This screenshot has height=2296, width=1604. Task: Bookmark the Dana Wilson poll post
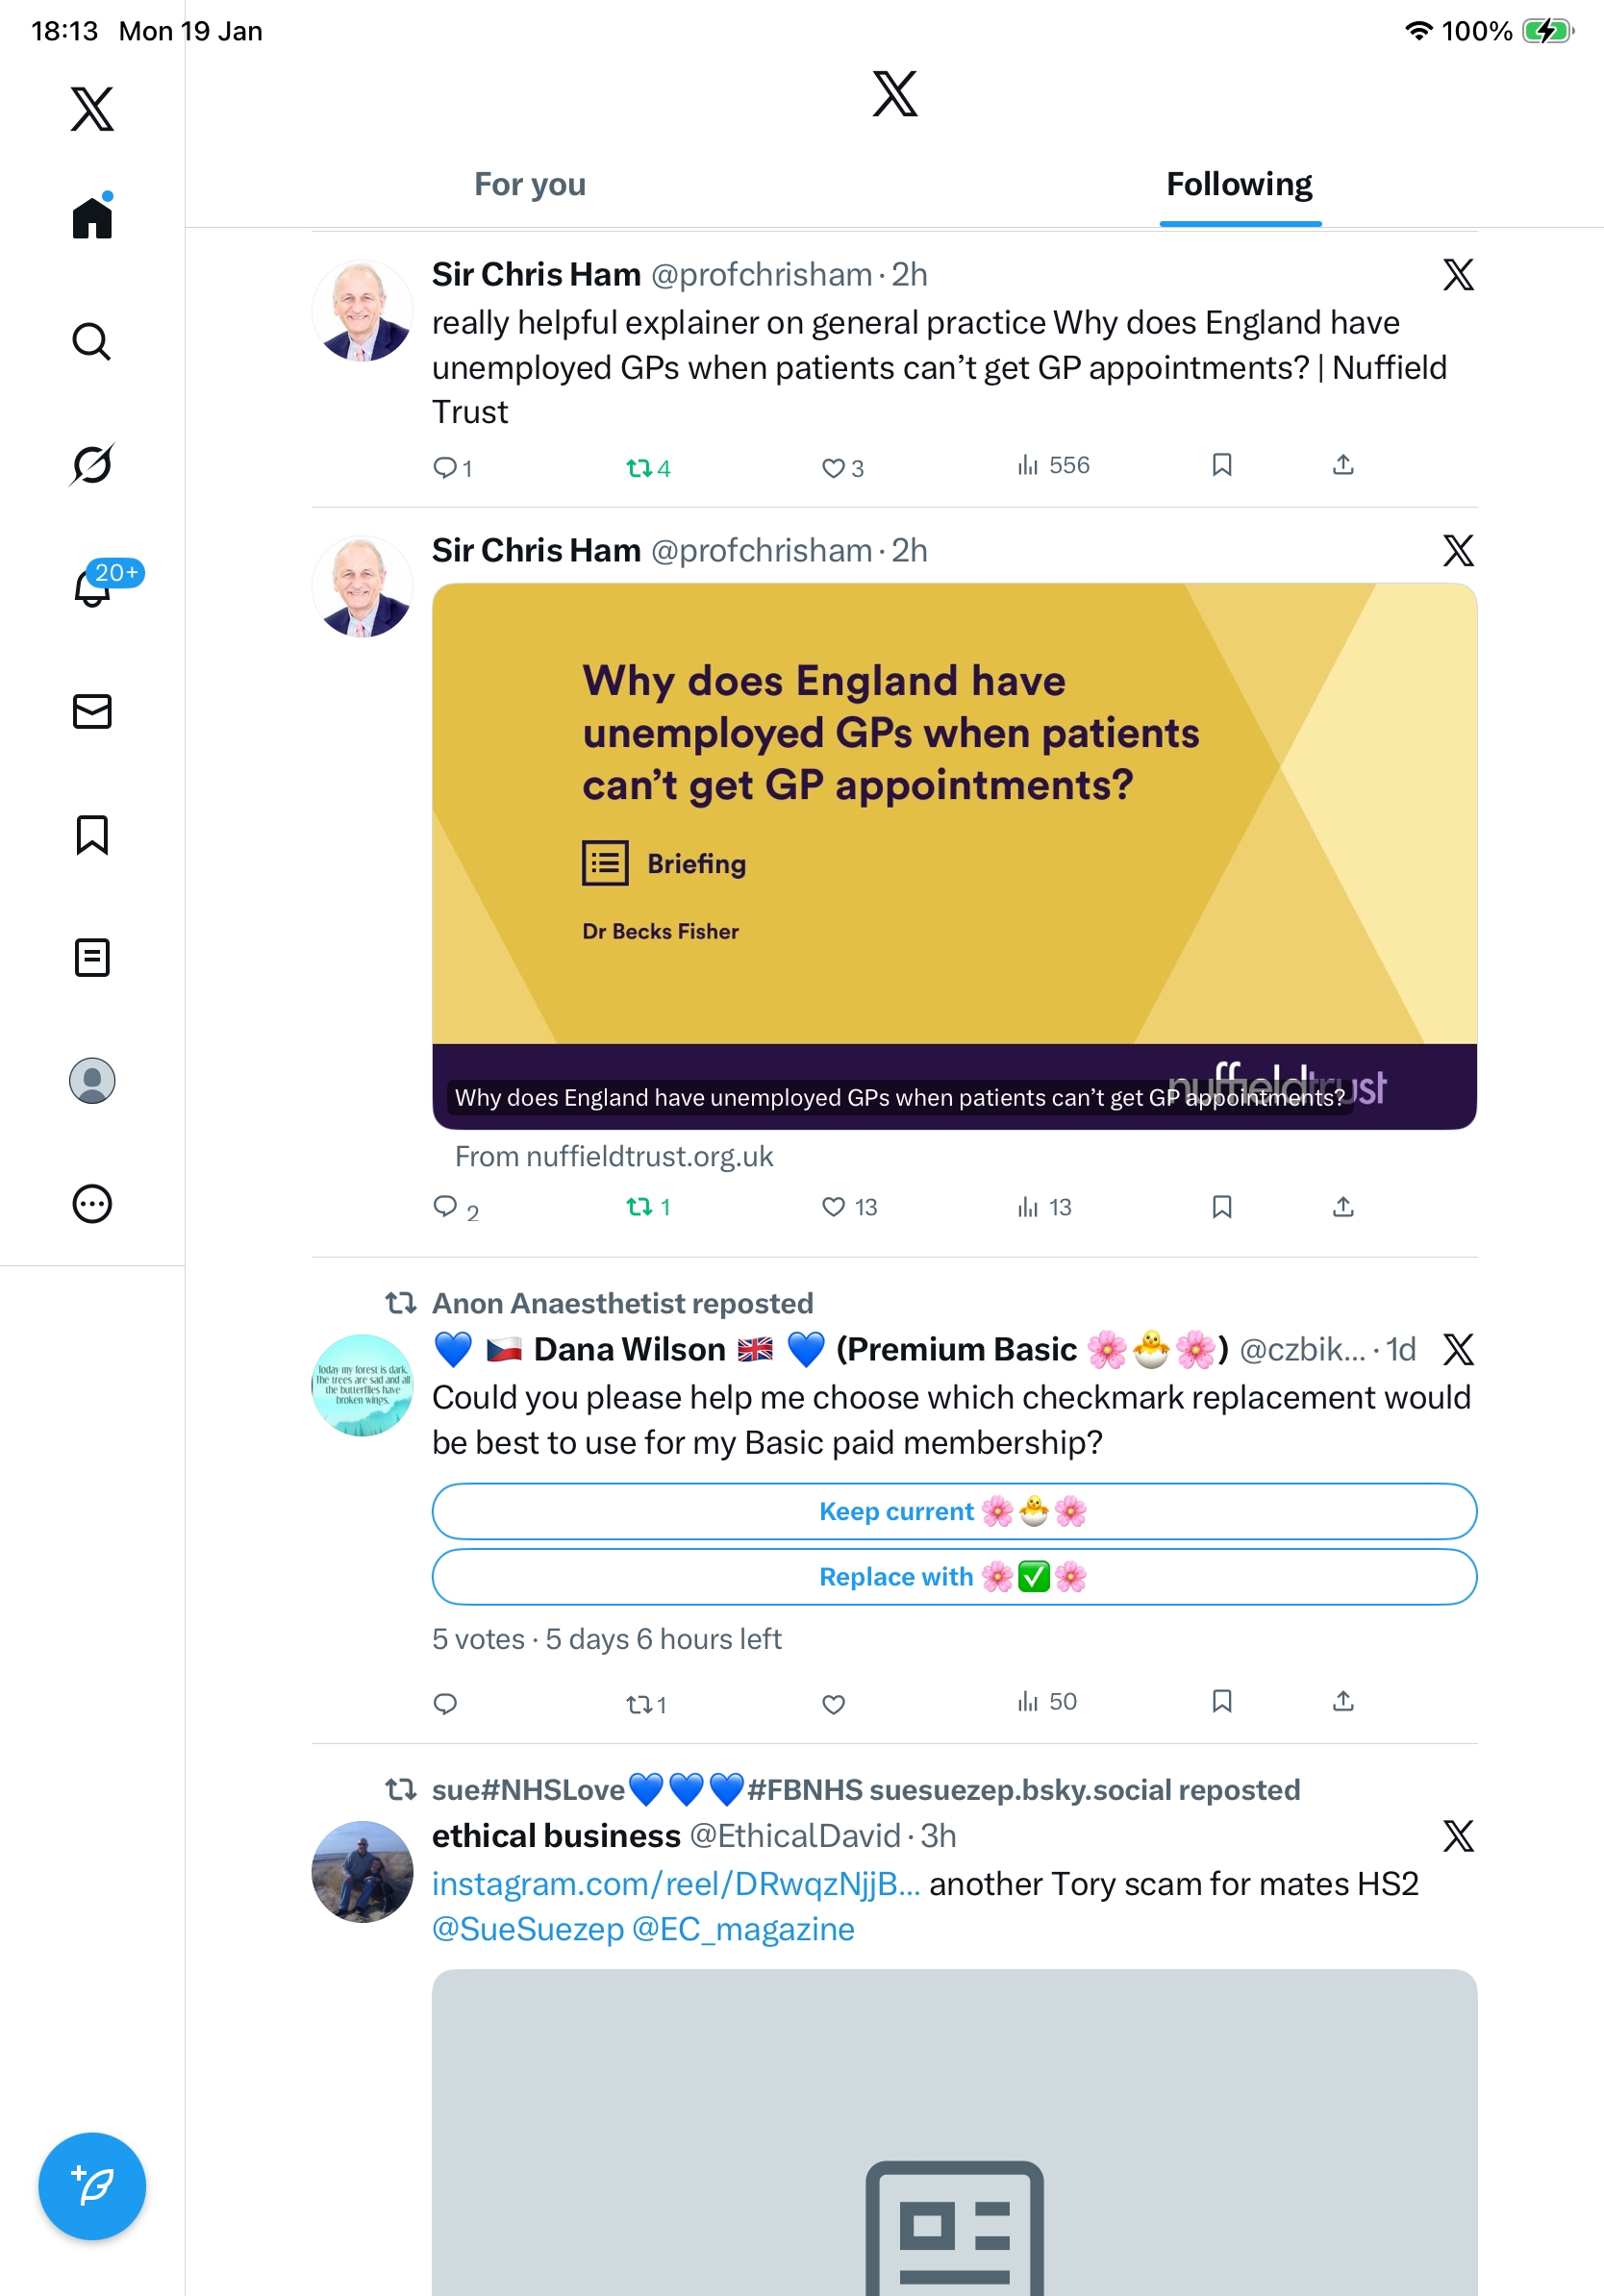coord(1221,1701)
